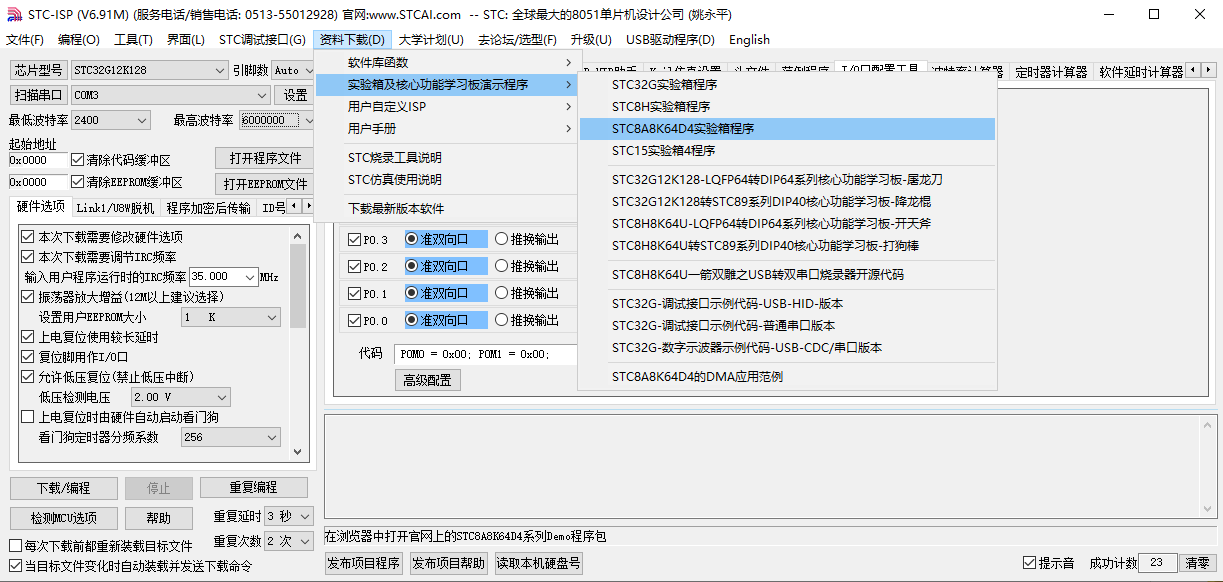Open the 文件(F) menu
The image size is (1223, 582).
[x=25, y=40]
